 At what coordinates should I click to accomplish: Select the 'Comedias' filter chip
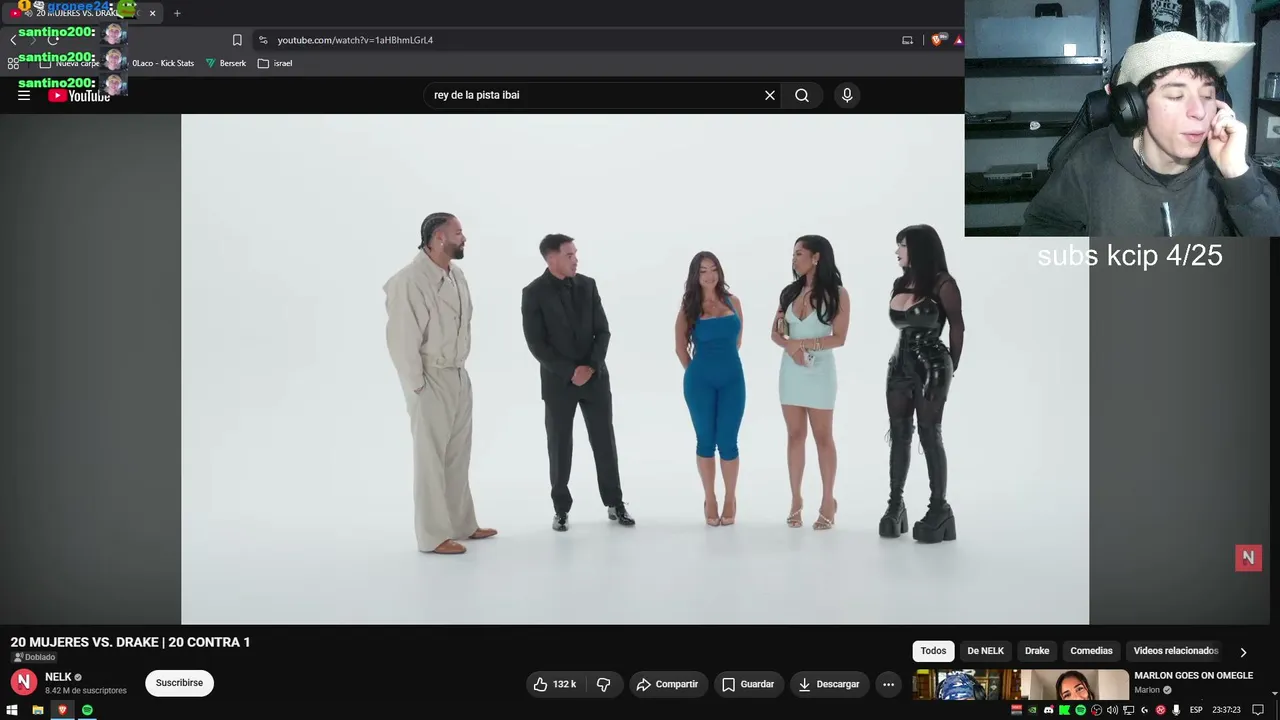[x=1091, y=651]
